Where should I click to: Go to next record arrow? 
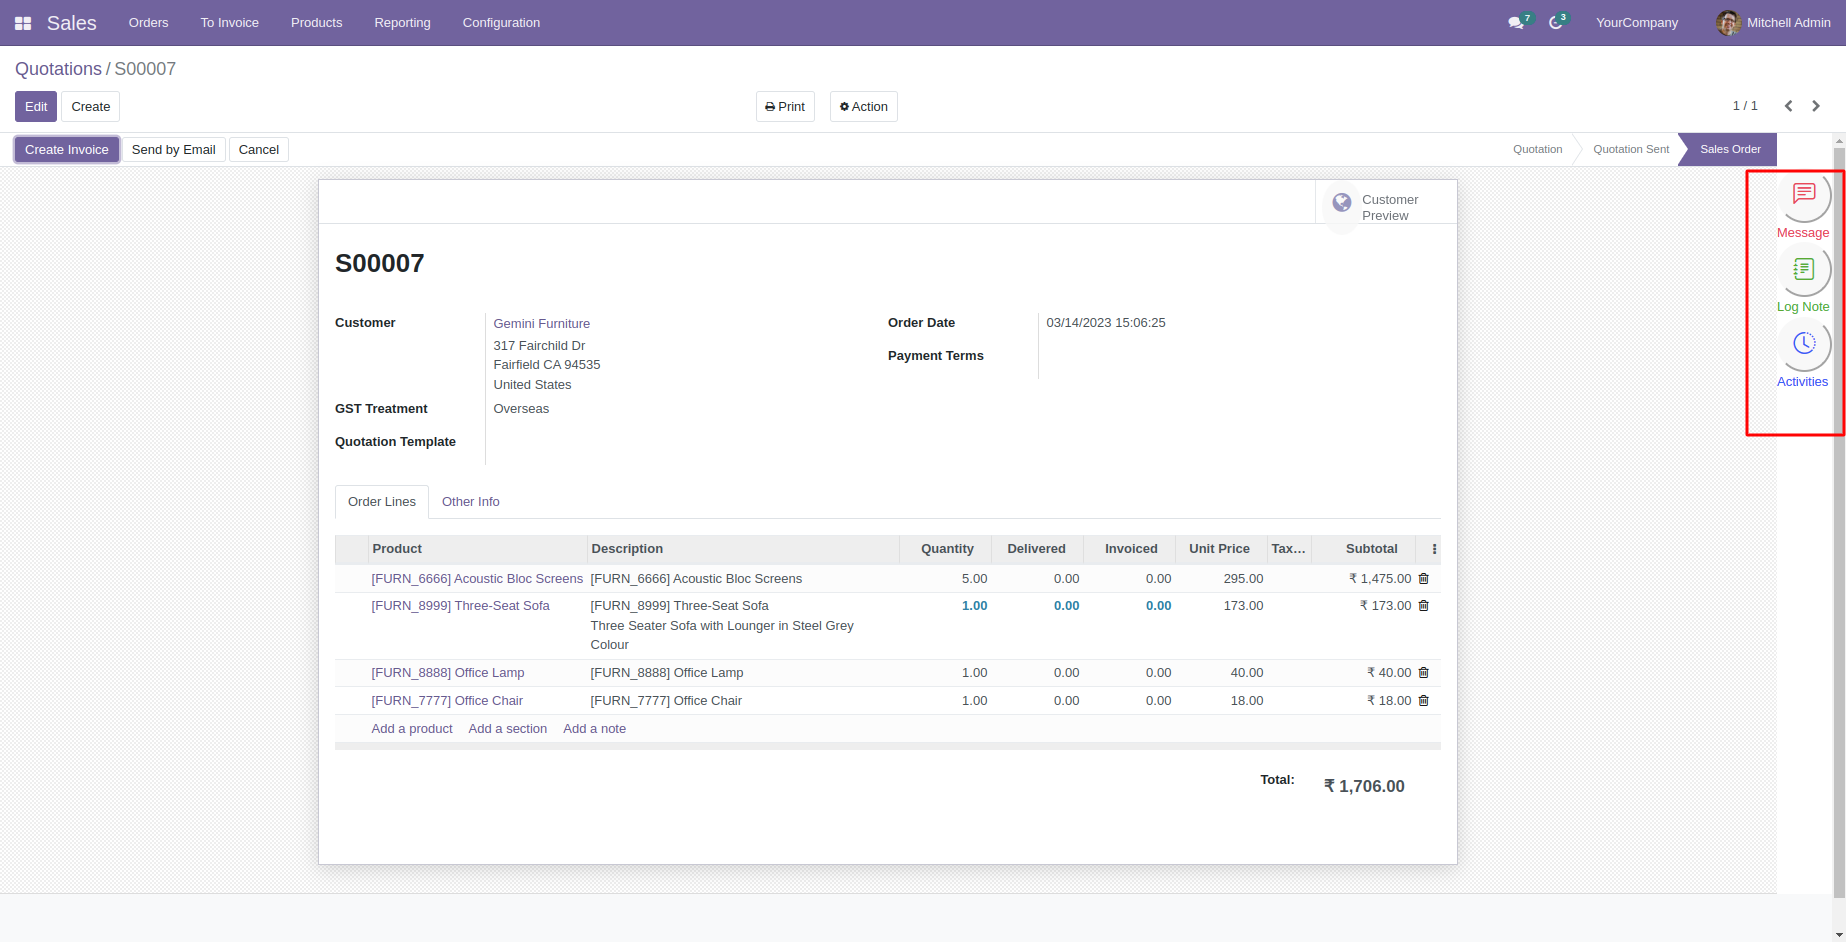coord(1816,106)
